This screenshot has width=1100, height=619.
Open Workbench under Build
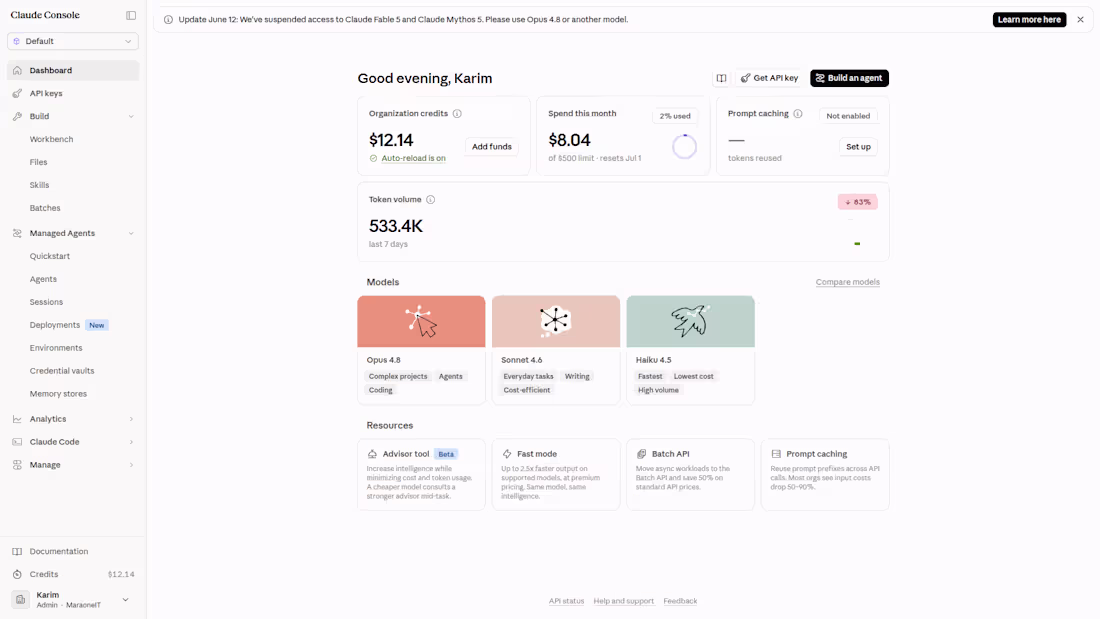click(x=51, y=139)
